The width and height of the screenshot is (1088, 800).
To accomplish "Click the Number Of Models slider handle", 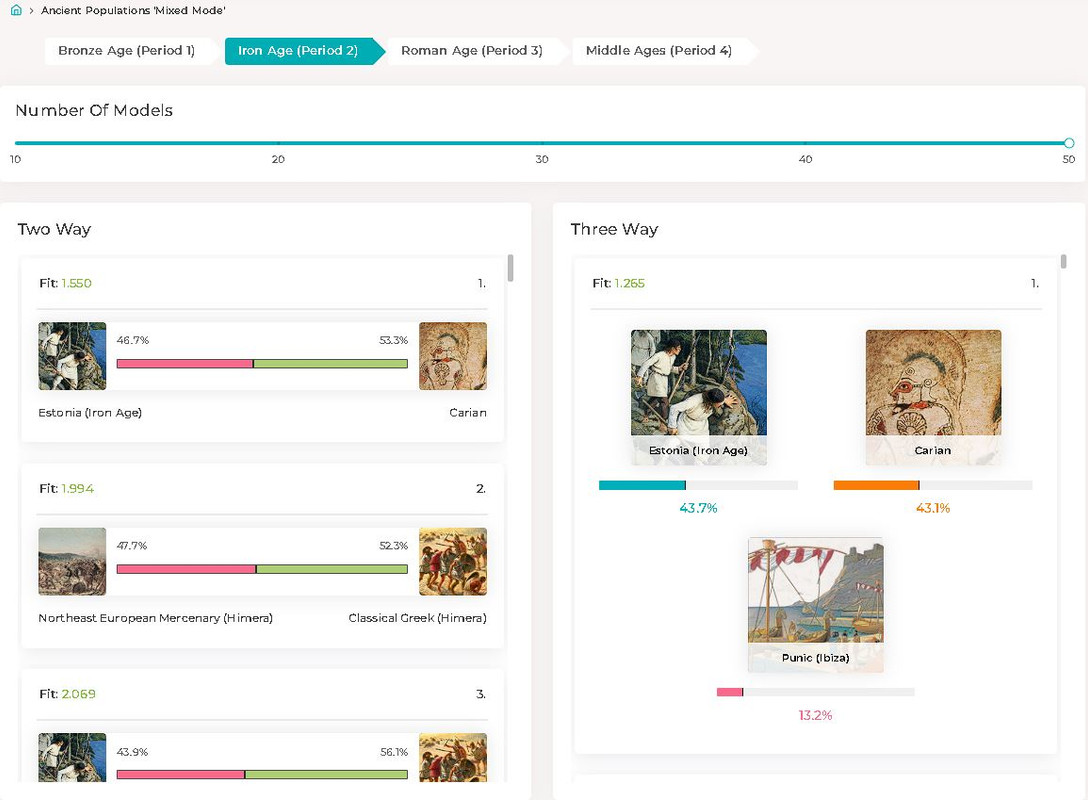I will point(1069,143).
